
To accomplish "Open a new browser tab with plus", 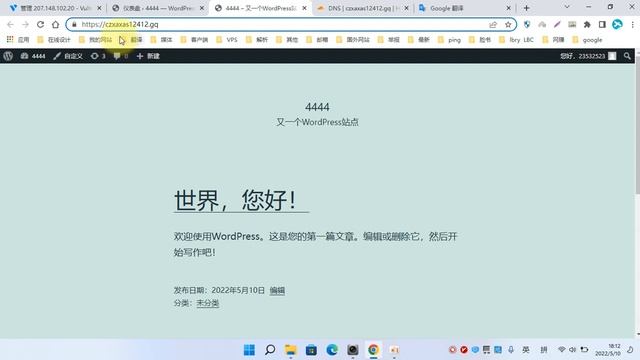I will coord(527,8).
